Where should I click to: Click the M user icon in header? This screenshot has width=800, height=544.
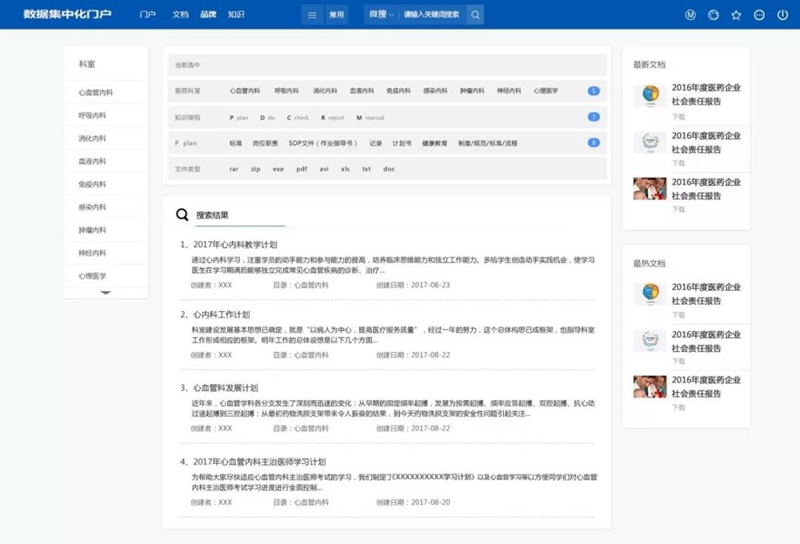(690, 15)
